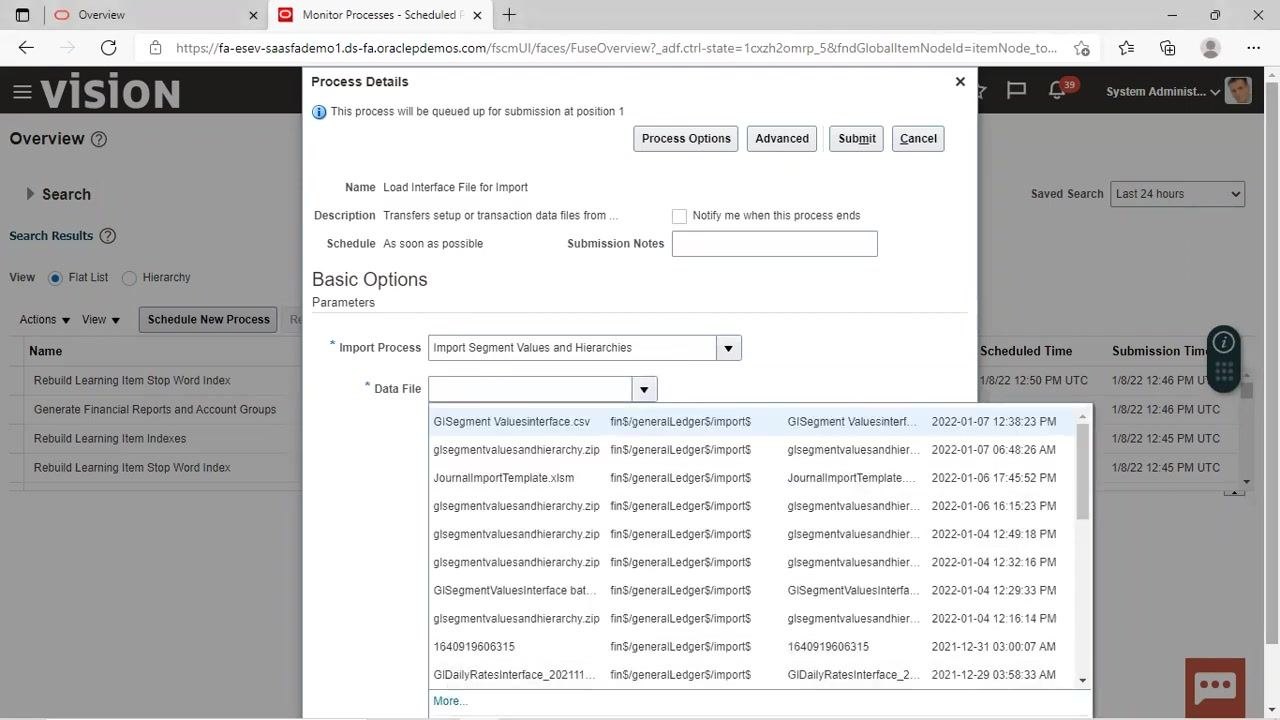Screen dimensions: 1280x720
Task: Open the browser profile avatar
Action: point(1210,47)
